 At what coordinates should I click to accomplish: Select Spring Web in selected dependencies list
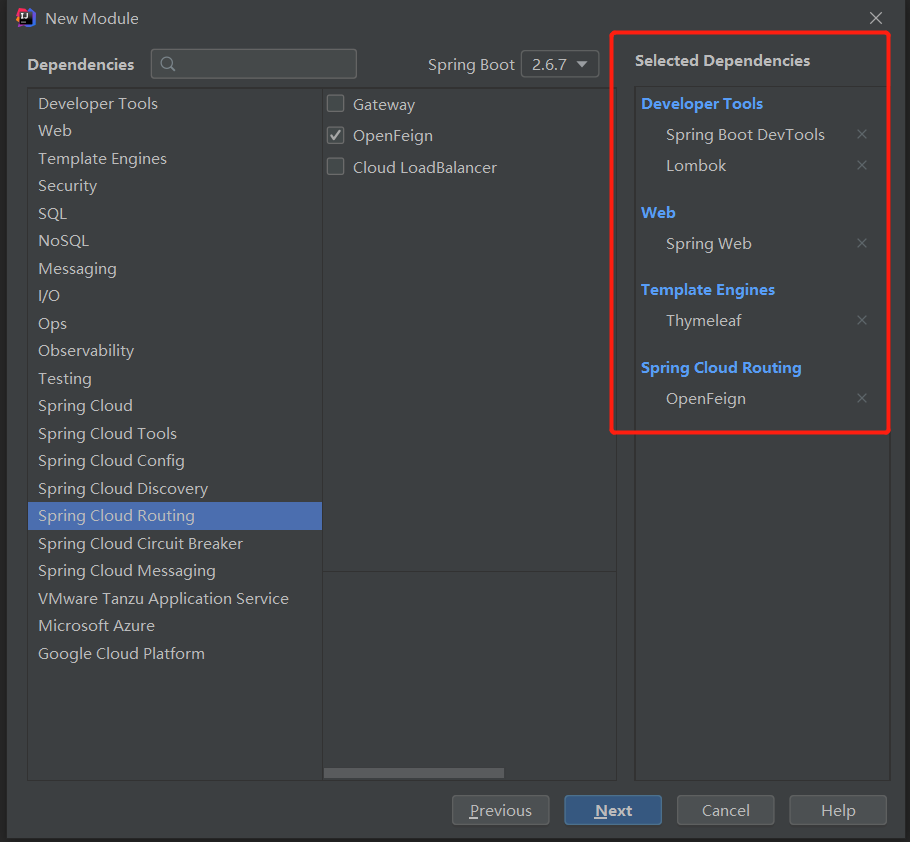coord(709,244)
